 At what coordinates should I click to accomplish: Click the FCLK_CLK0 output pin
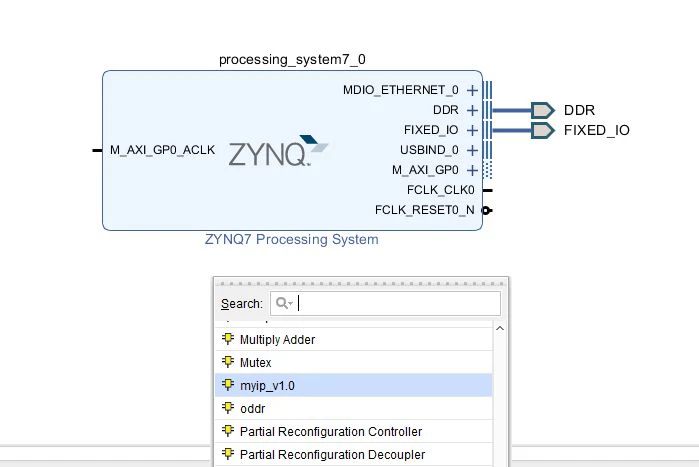point(488,190)
